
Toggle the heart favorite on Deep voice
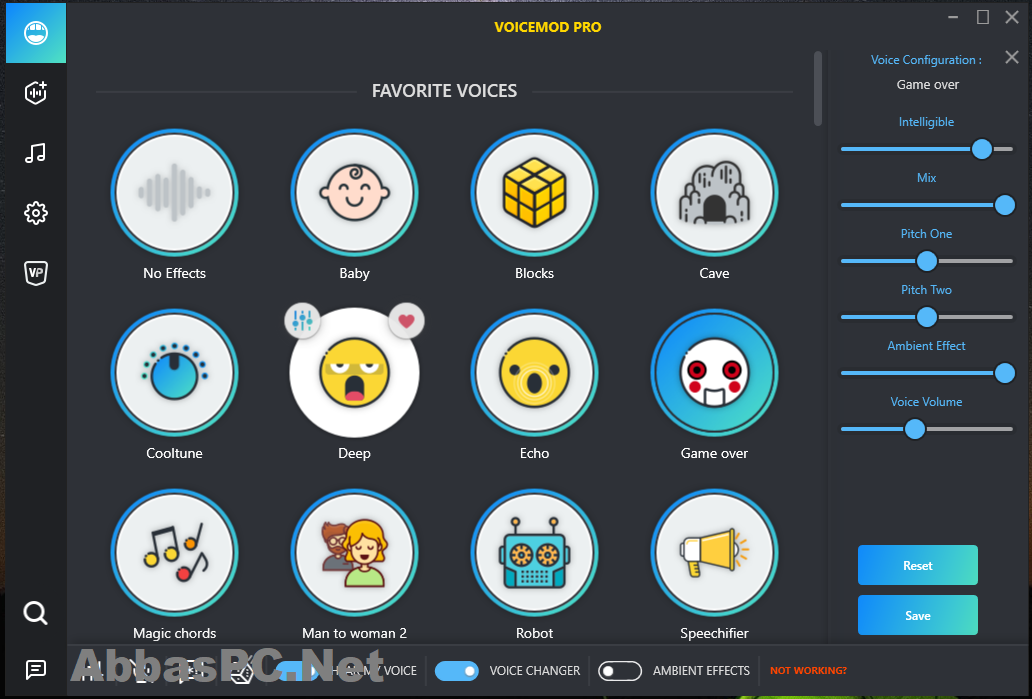[406, 321]
